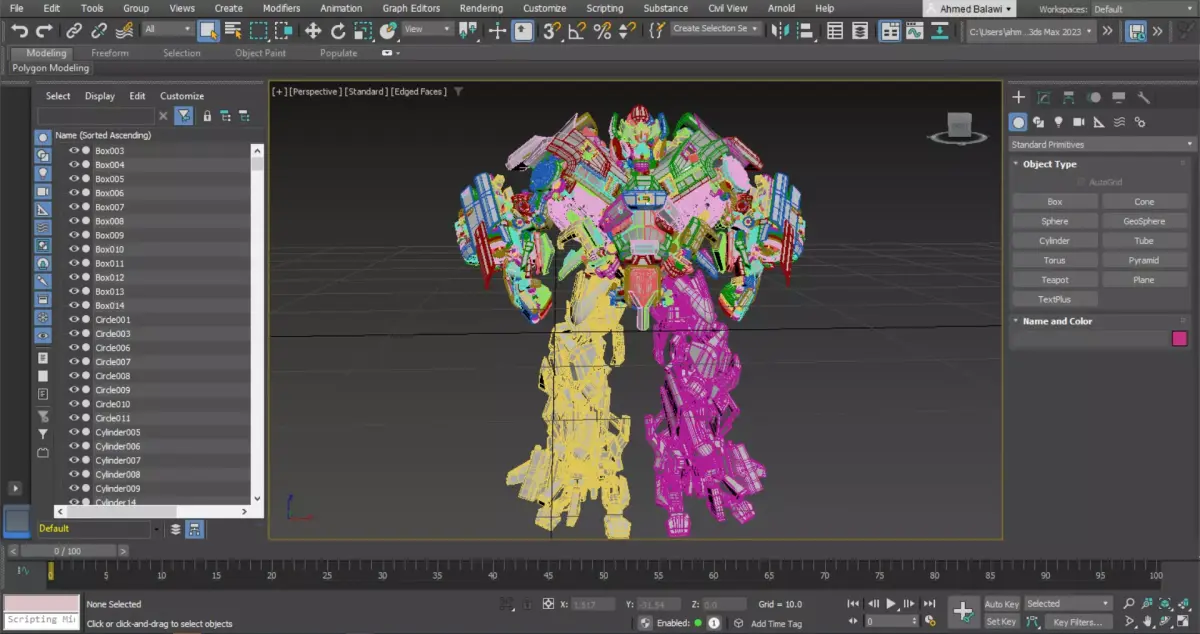The image size is (1200, 634).
Task: Switch to Systems create category
Action: (x=1140, y=122)
